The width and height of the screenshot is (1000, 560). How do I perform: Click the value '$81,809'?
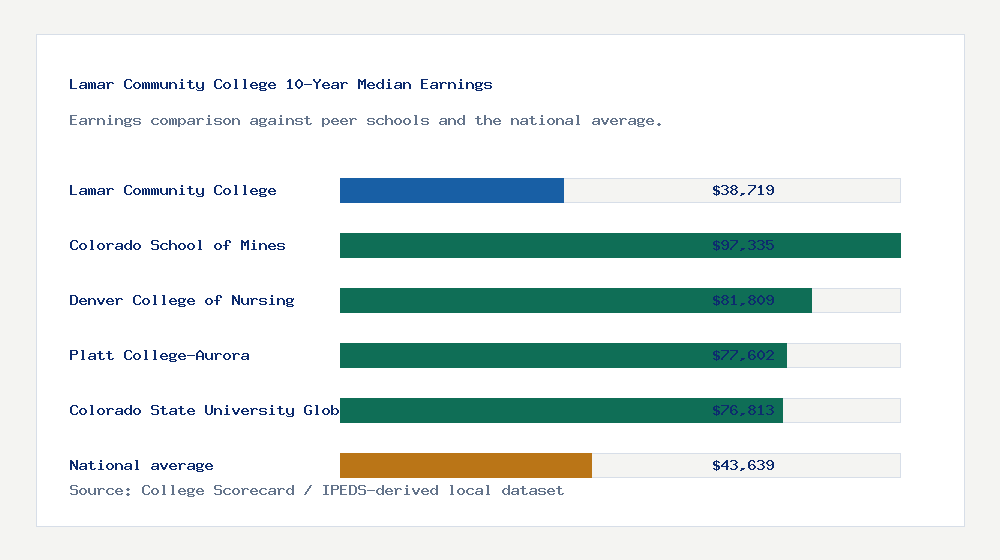coord(743,300)
